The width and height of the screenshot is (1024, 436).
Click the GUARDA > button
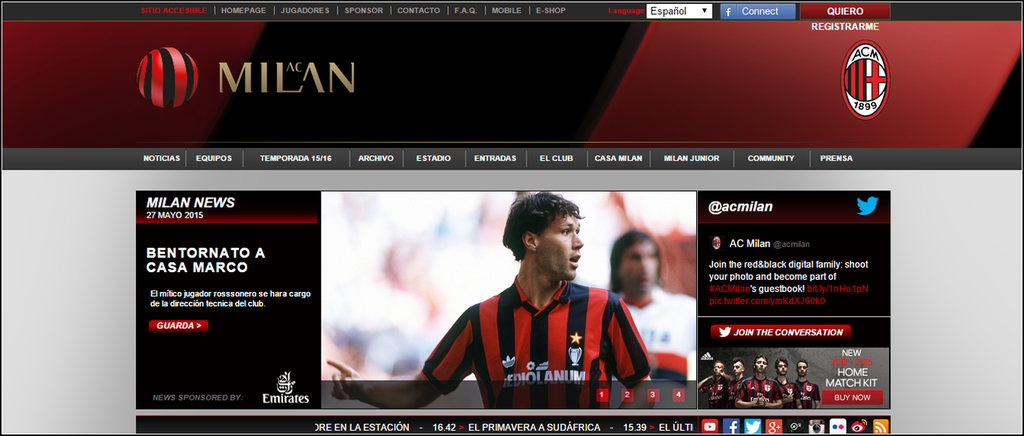pyautogui.click(x=178, y=326)
